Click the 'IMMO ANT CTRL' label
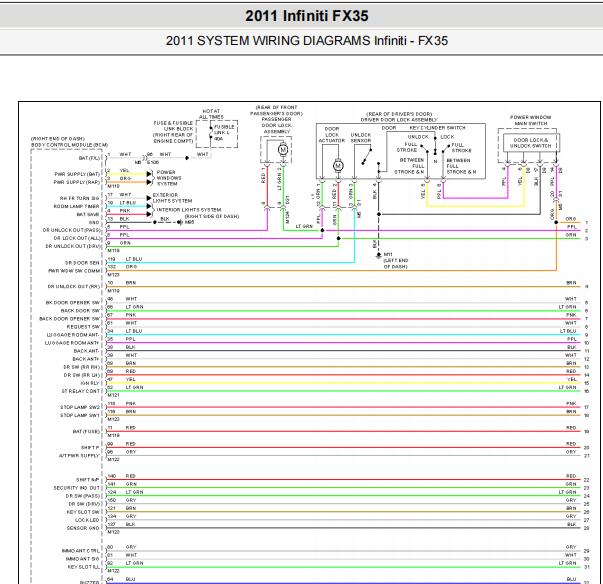The height and width of the screenshot is (584, 603). [80, 551]
